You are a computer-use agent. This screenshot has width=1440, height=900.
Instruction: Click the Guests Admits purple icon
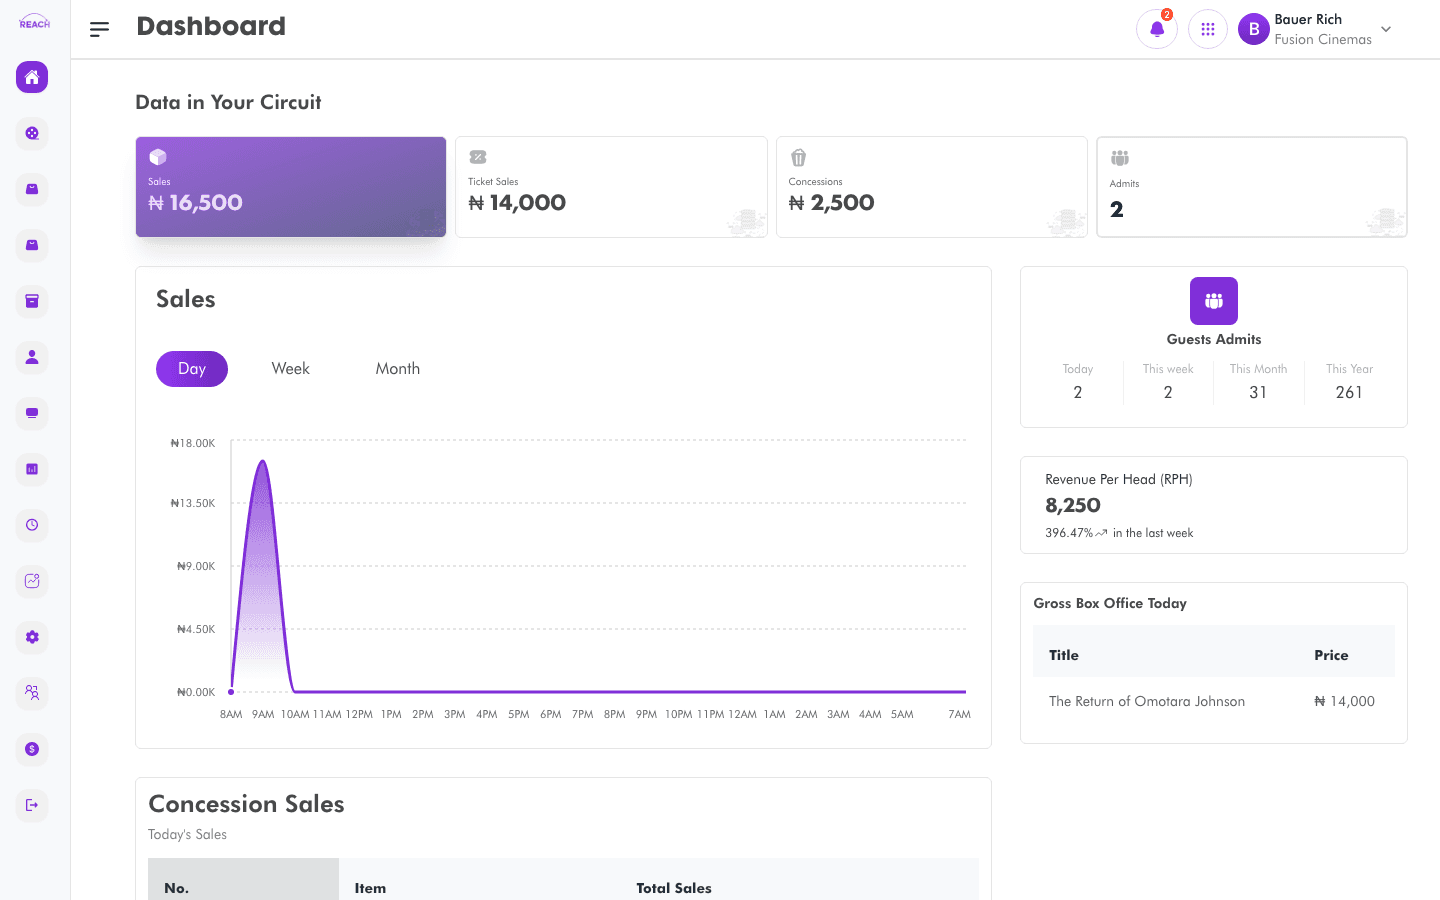click(x=1214, y=301)
